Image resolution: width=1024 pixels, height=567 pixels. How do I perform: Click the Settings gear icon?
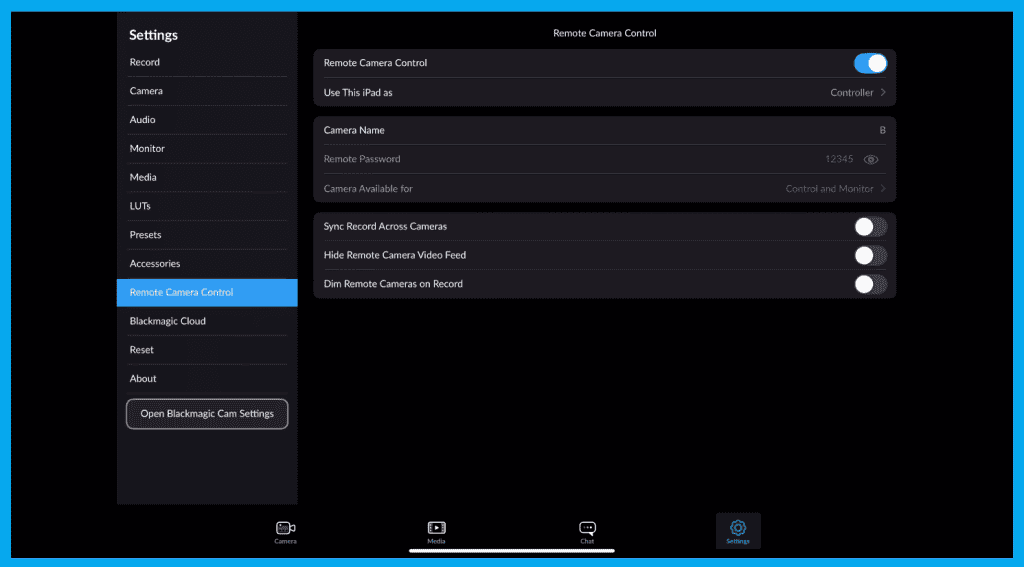tap(738, 528)
